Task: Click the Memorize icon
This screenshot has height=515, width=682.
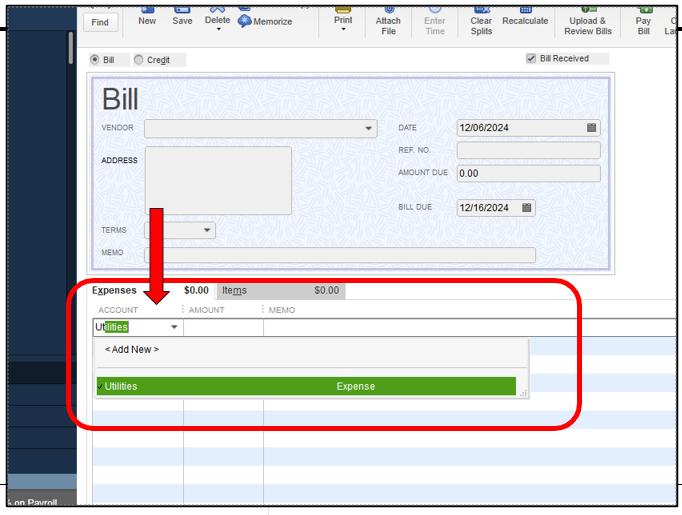Action: [244, 21]
